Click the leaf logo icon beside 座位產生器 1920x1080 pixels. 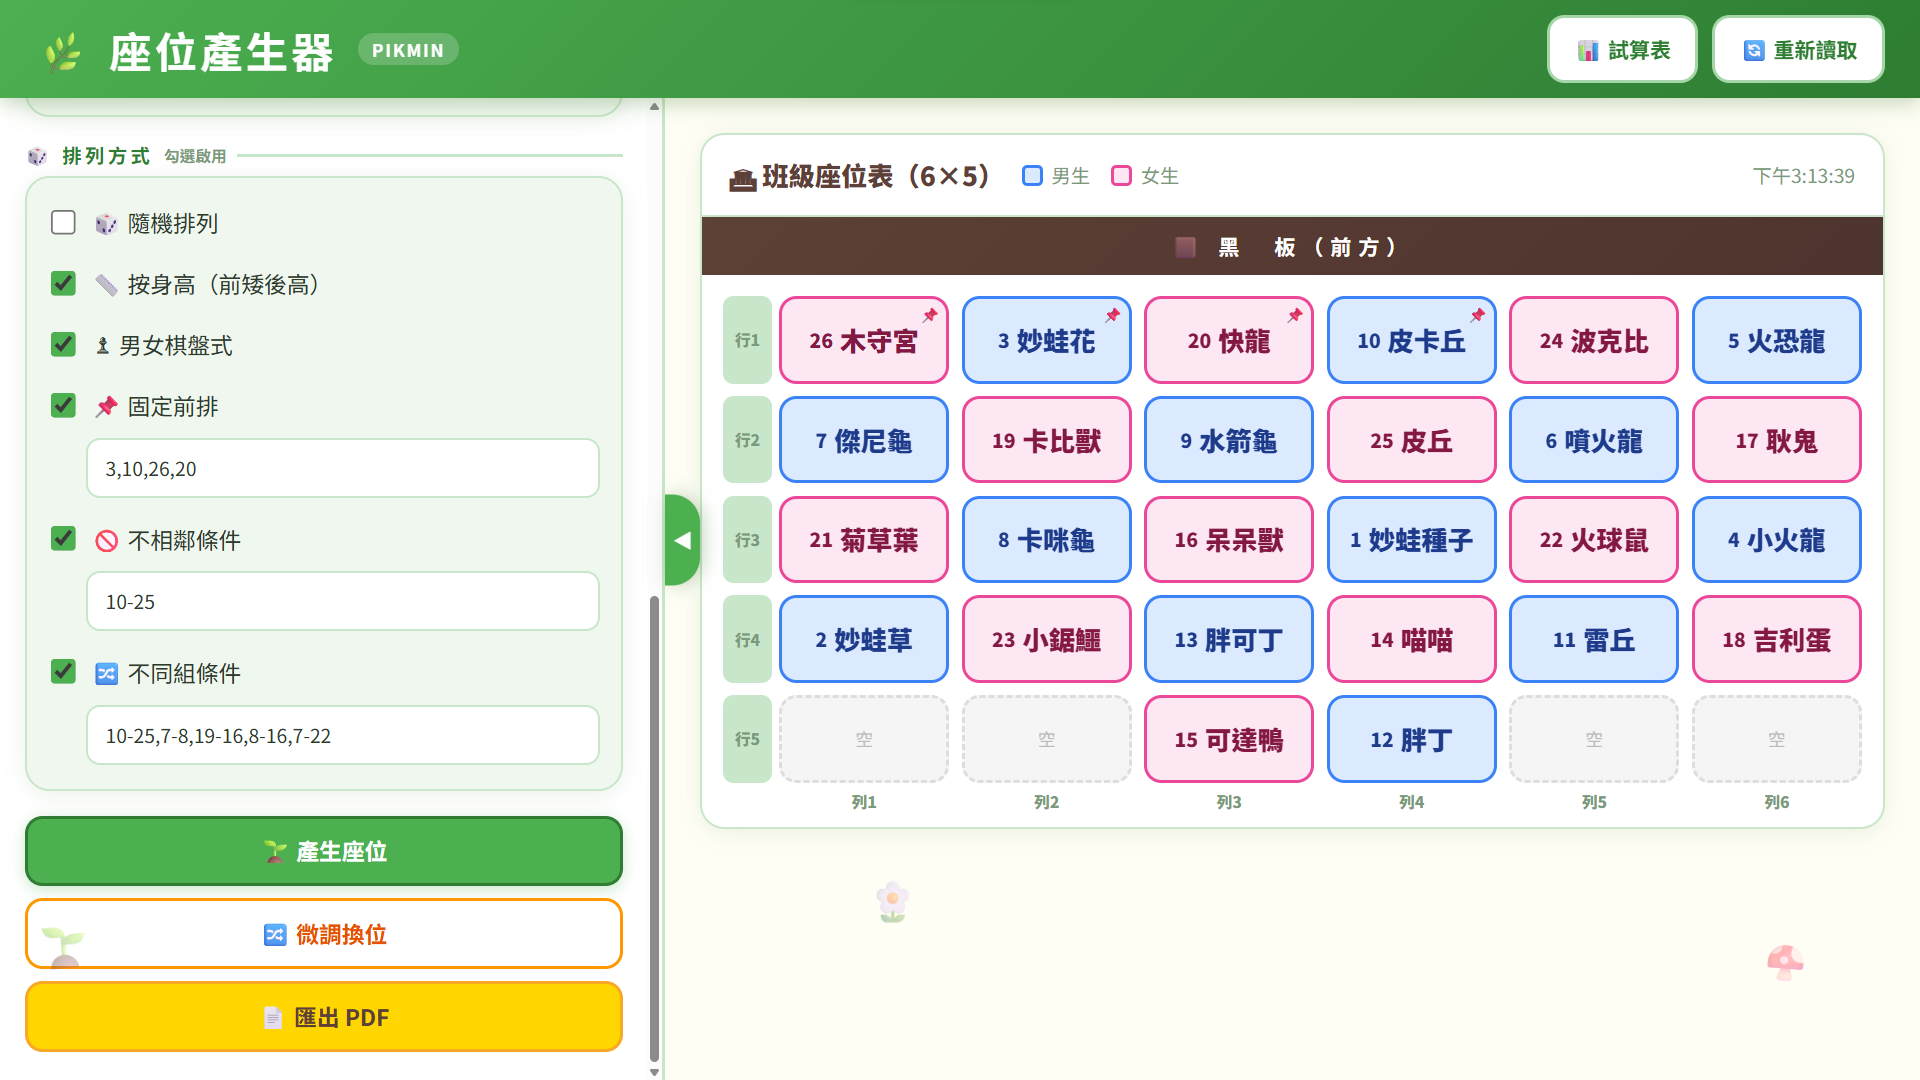click(x=63, y=52)
